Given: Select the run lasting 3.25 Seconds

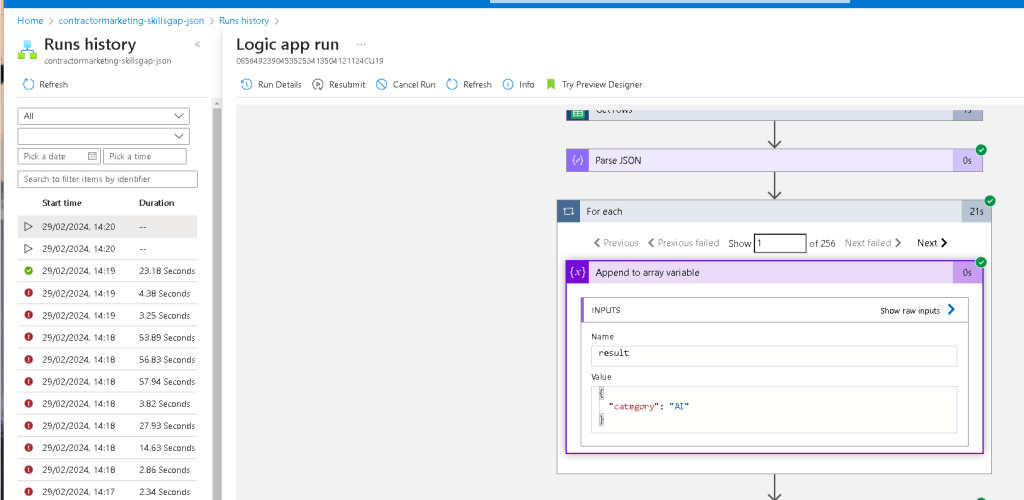Looking at the screenshot, I should click(107, 315).
